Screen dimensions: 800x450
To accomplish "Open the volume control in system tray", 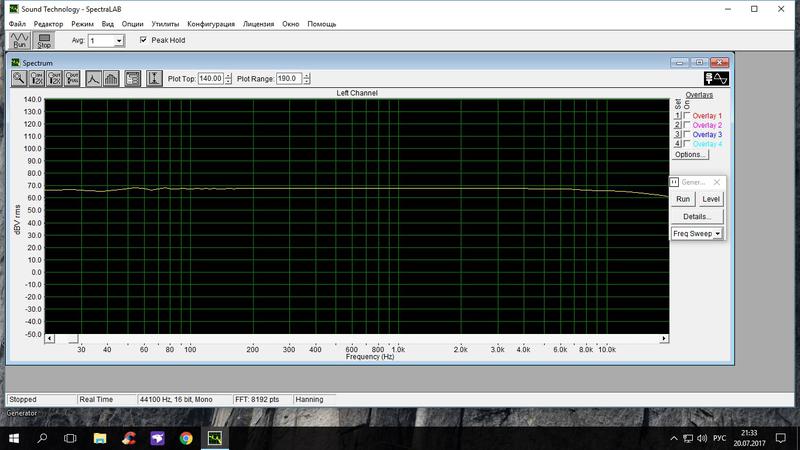I will point(702,438).
